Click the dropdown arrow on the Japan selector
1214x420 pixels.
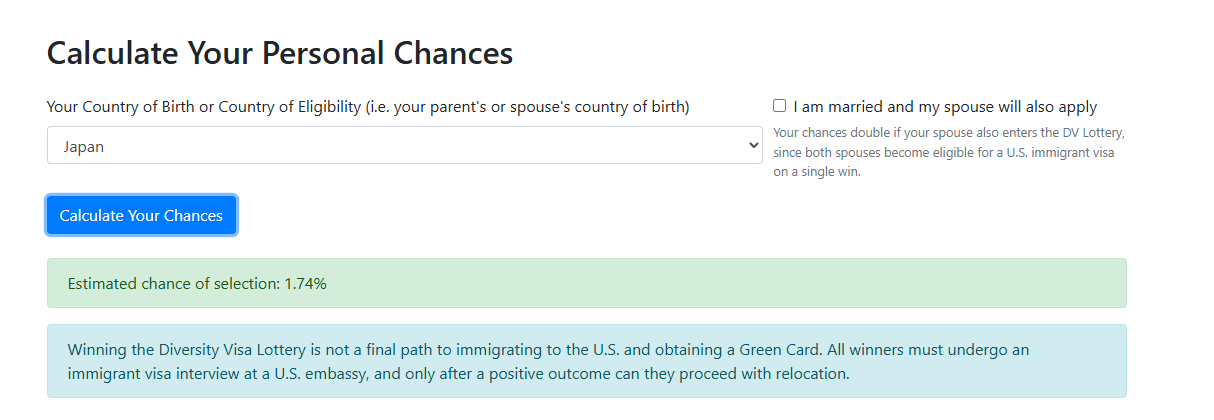tap(754, 146)
